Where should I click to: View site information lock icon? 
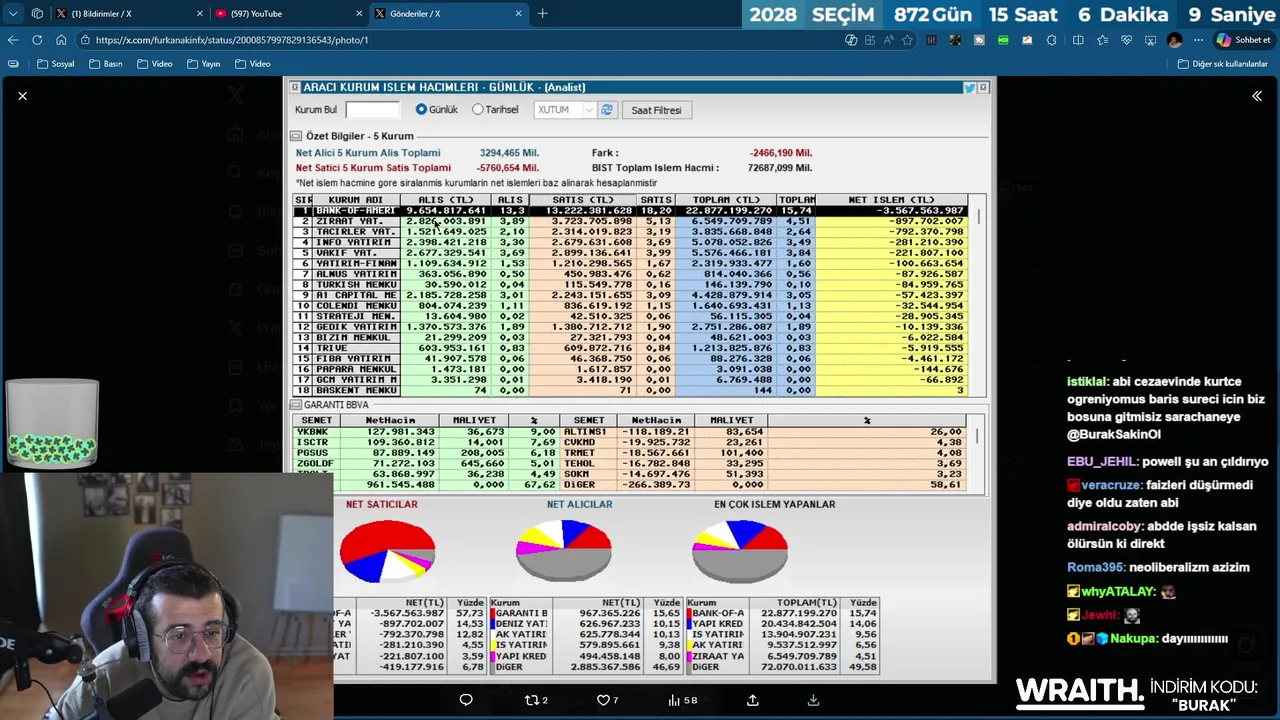[x=86, y=40]
